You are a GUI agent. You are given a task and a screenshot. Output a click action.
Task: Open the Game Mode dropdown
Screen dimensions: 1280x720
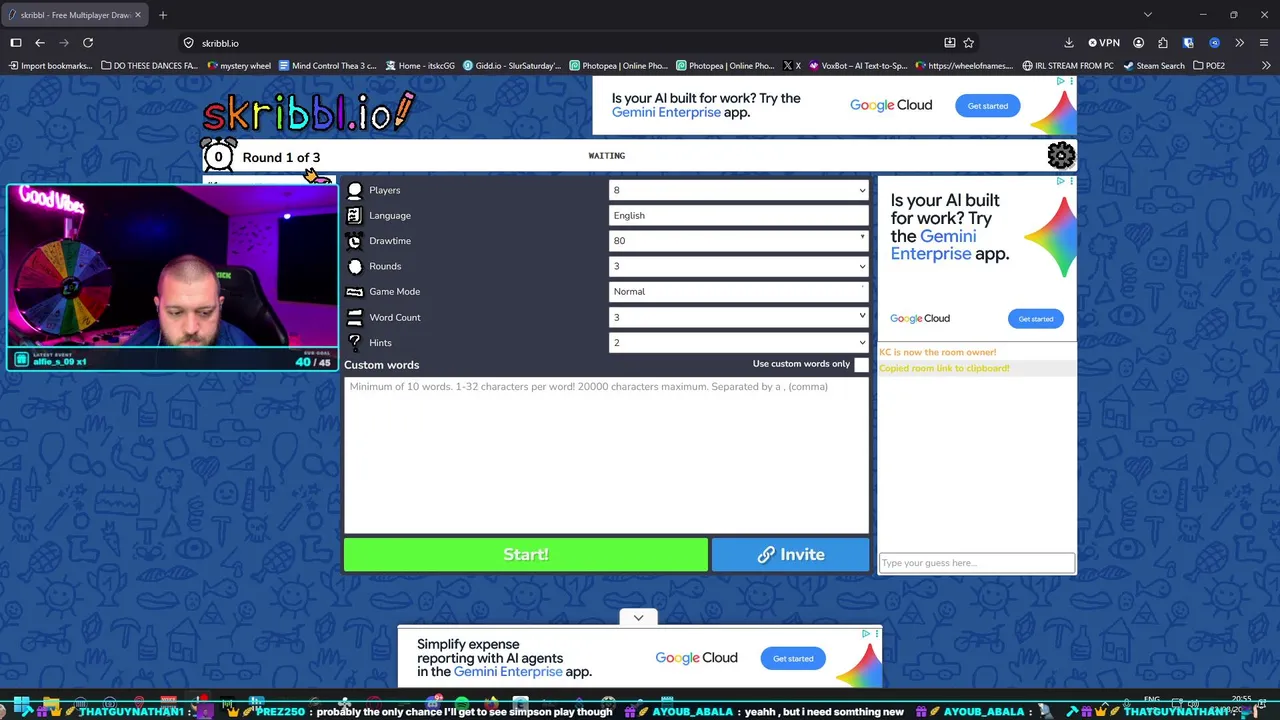pyautogui.click(x=739, y=292)
